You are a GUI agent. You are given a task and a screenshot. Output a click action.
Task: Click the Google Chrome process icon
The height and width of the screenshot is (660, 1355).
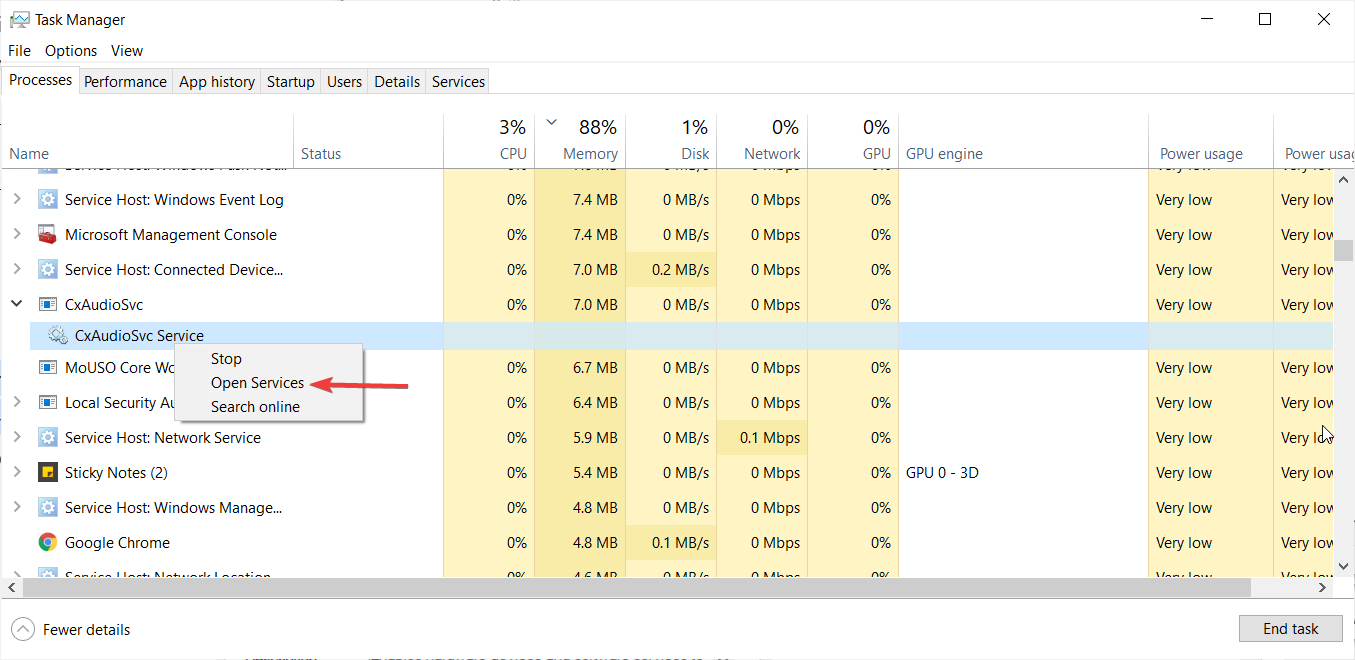47,543
